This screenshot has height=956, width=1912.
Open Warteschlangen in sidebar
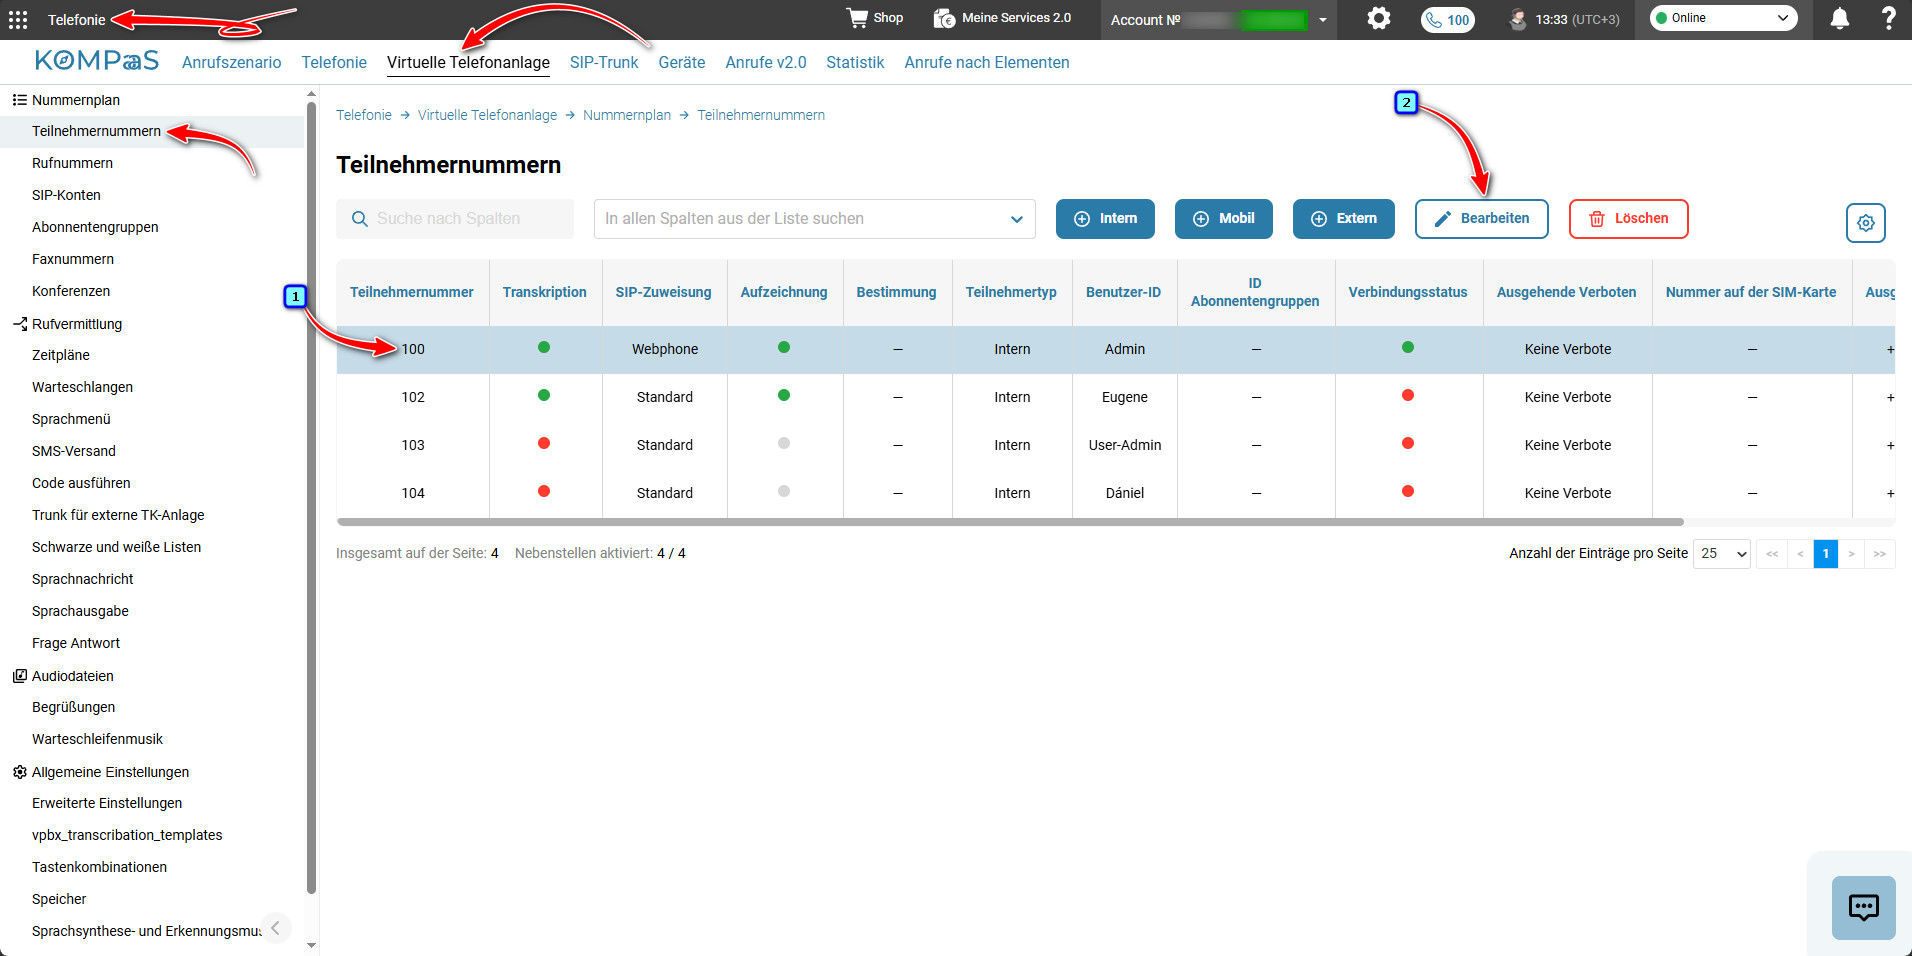(82, 387)
